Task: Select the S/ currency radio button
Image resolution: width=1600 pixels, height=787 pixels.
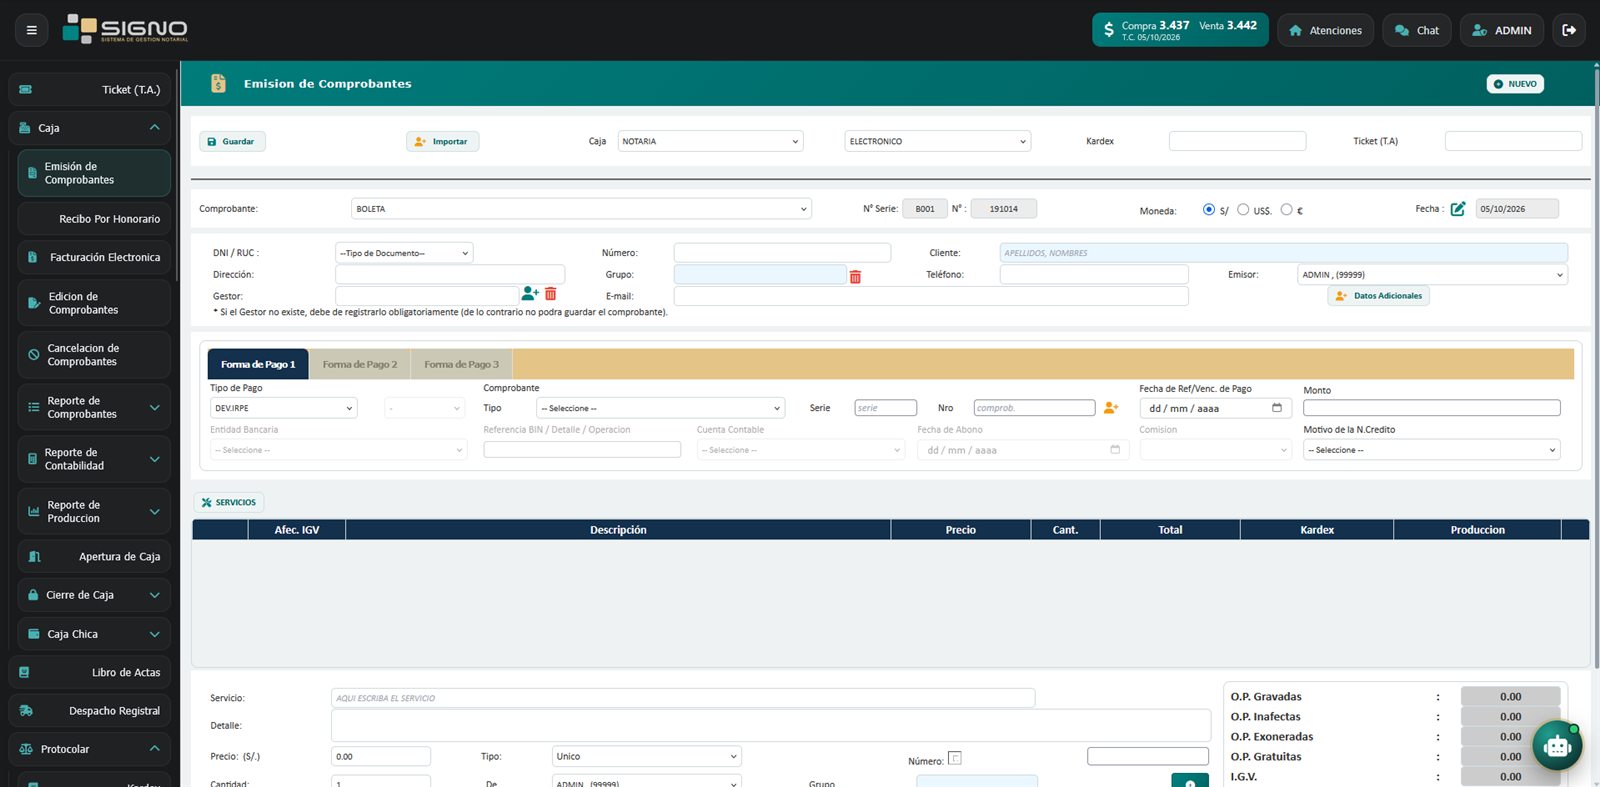Action: 1209,209
